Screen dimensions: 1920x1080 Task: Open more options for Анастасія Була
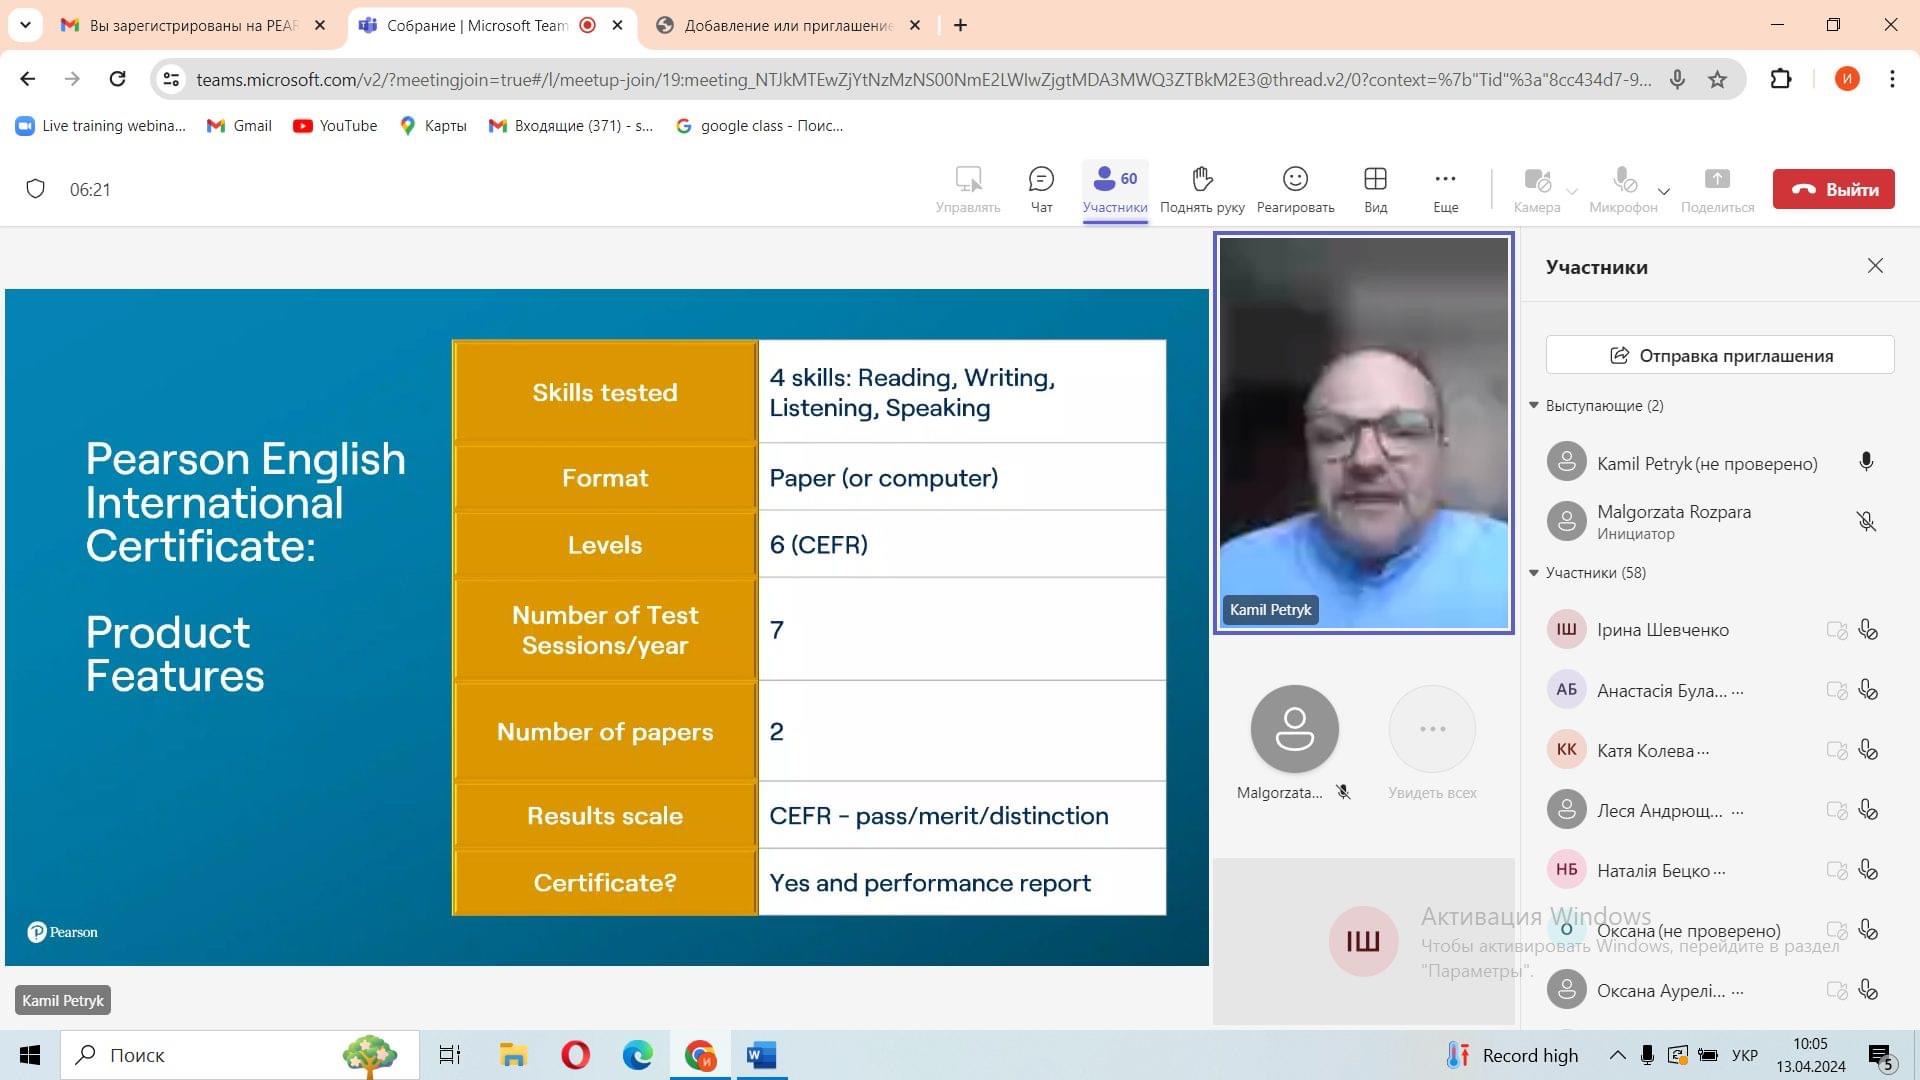pos(1738,691)
